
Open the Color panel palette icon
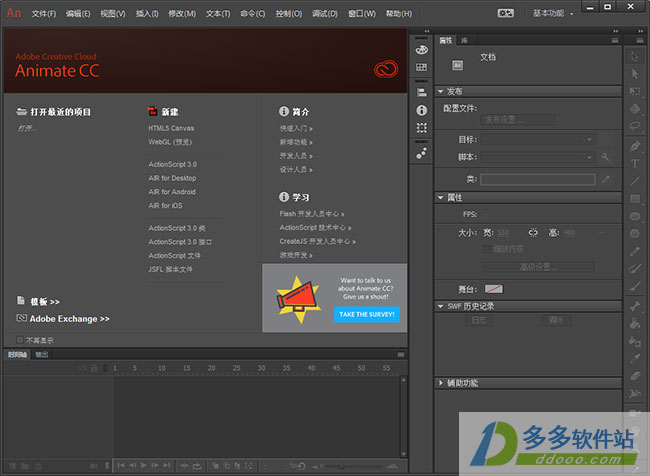tap(422, 50)
